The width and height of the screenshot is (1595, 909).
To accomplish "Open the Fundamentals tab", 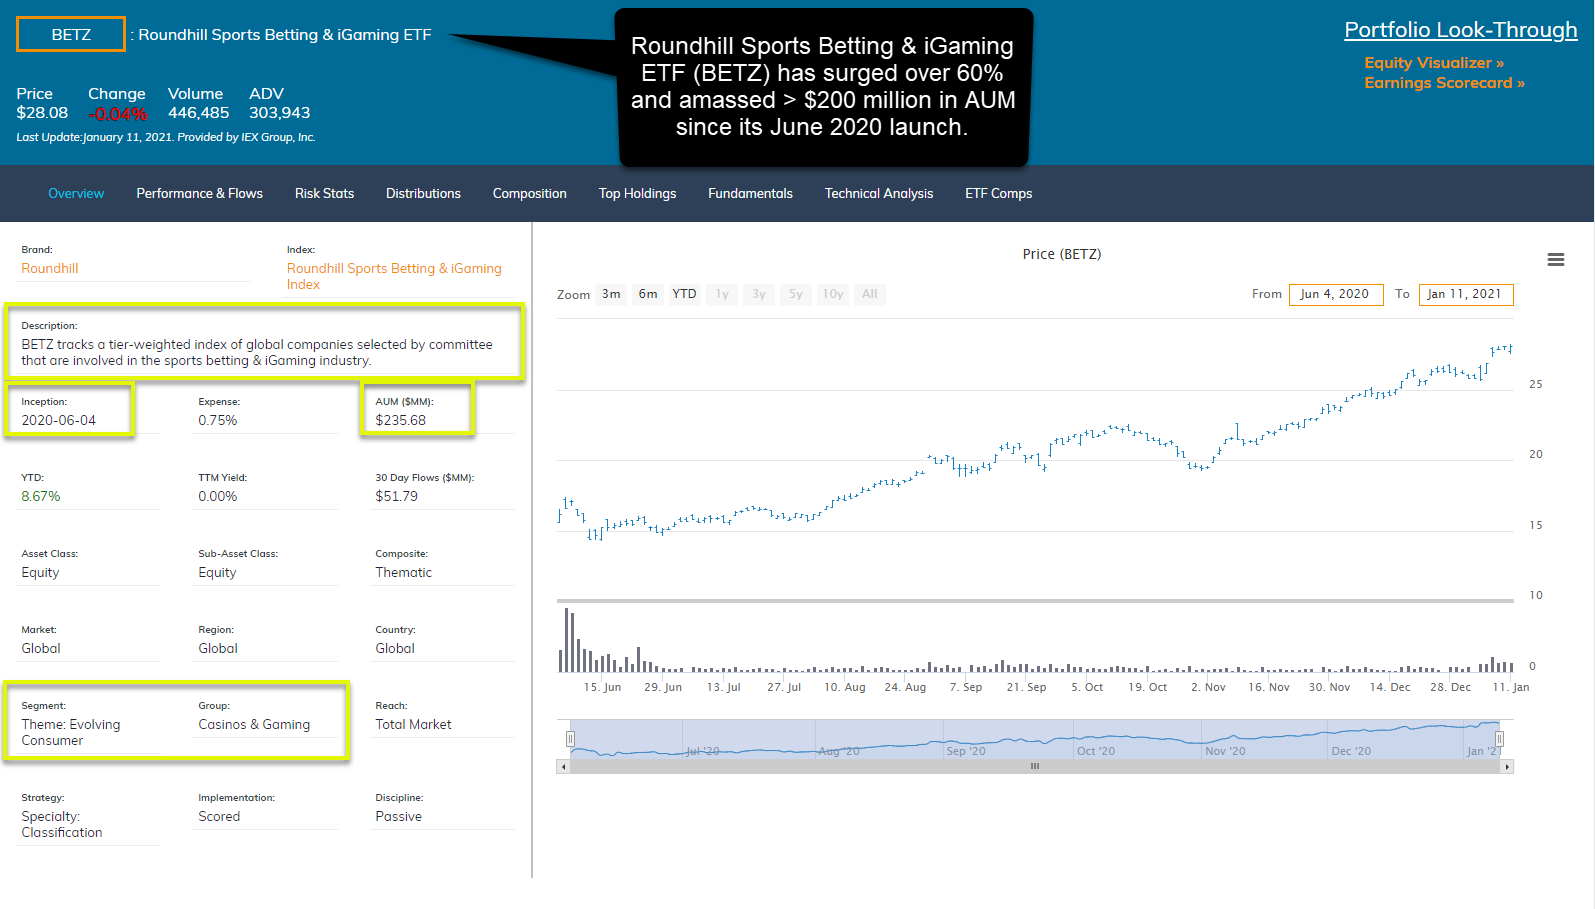I will 750,194.
